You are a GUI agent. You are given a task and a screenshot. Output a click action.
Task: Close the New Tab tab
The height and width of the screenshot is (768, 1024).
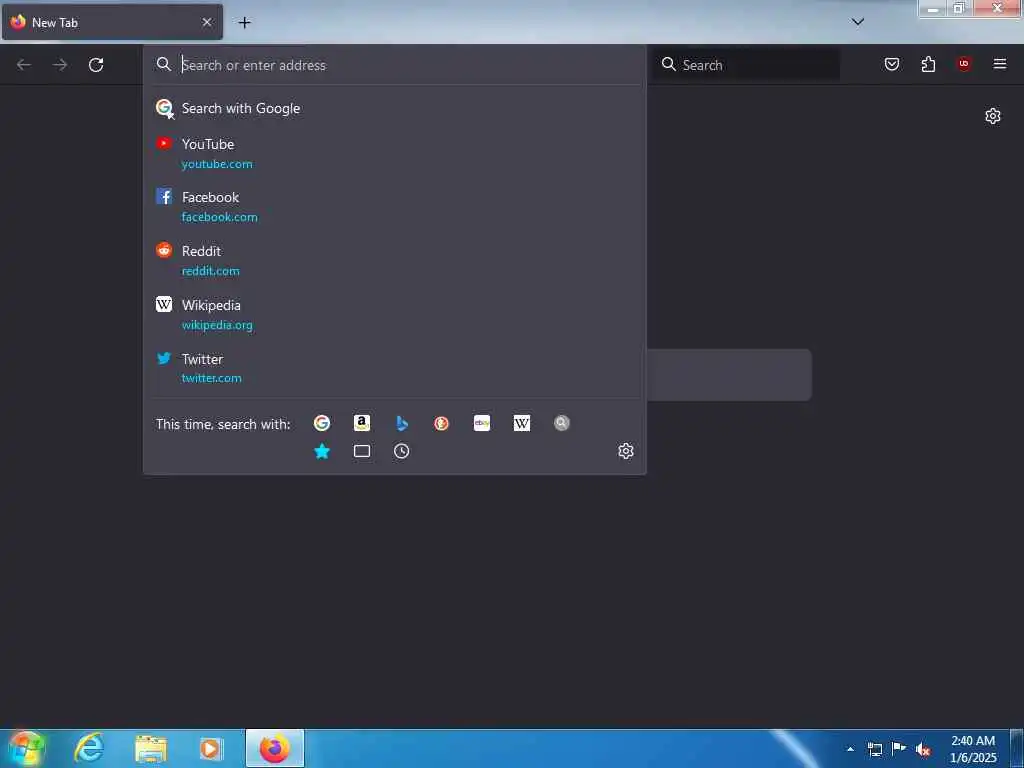click(x=207, y=22)
